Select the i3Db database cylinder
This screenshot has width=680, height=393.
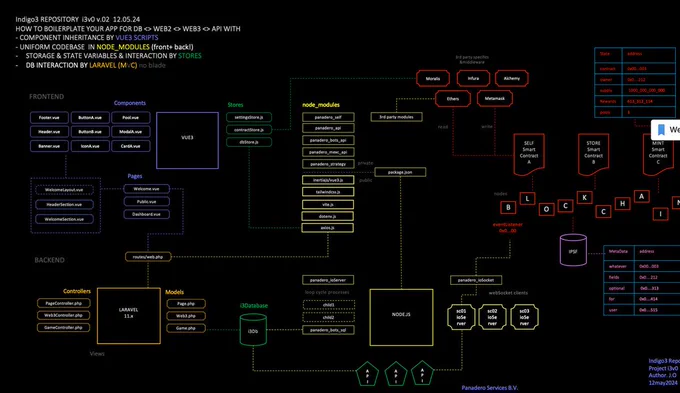(x=253, y=330)
